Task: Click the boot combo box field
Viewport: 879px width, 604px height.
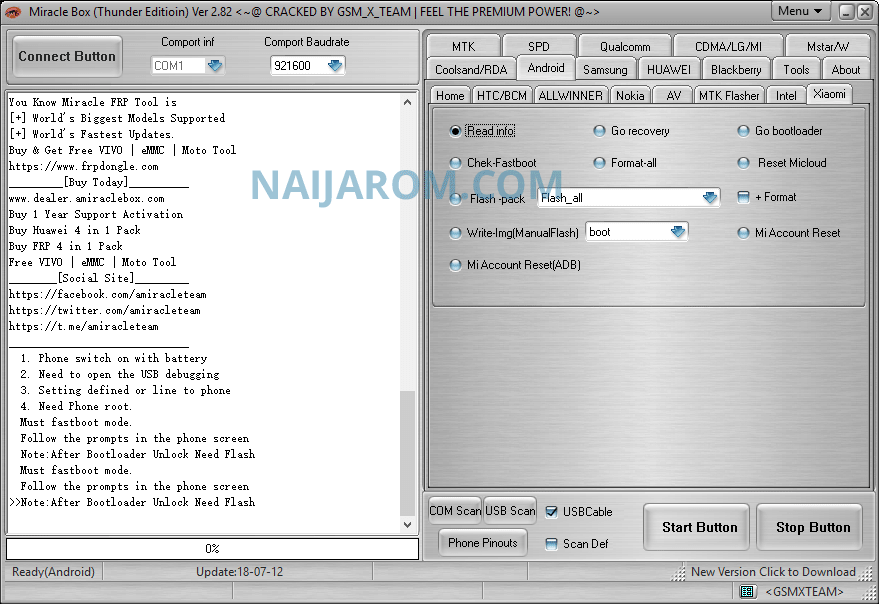Action: [637, 232]
